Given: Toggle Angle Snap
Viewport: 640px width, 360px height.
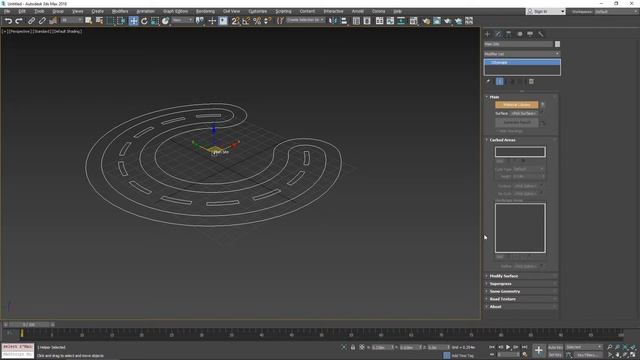Looking at the screenshot, I should click(x=246, y=21).
